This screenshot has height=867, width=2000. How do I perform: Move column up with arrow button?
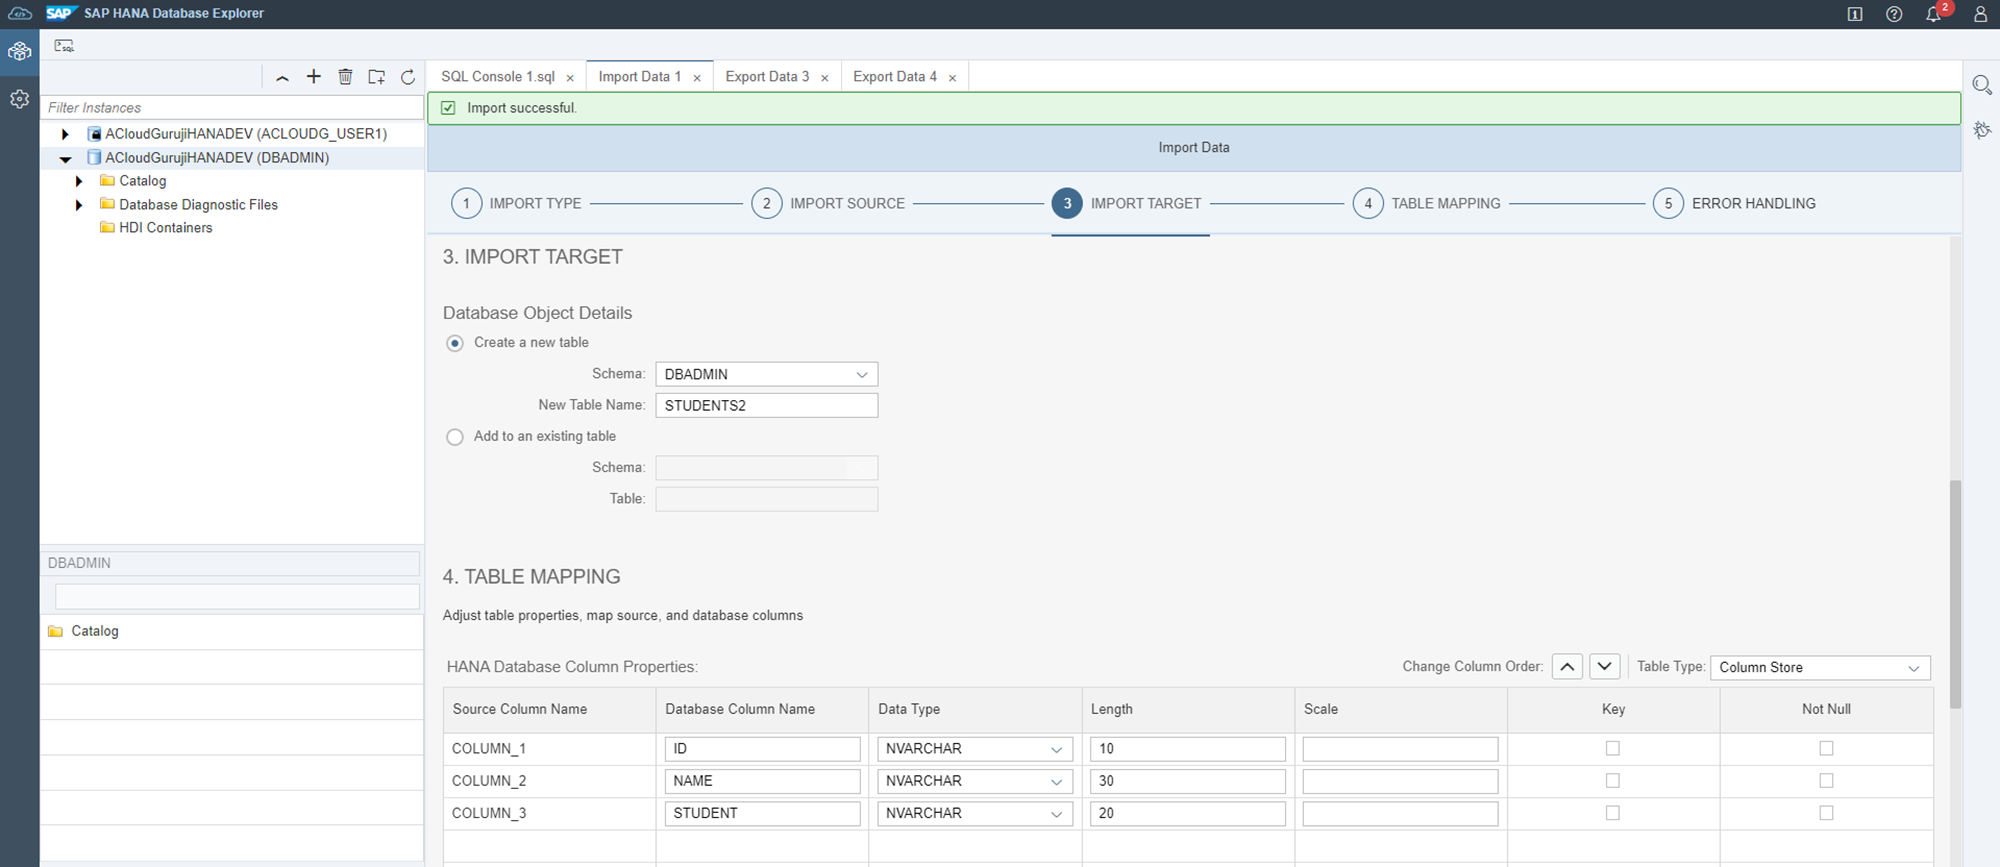[1567, 667]
